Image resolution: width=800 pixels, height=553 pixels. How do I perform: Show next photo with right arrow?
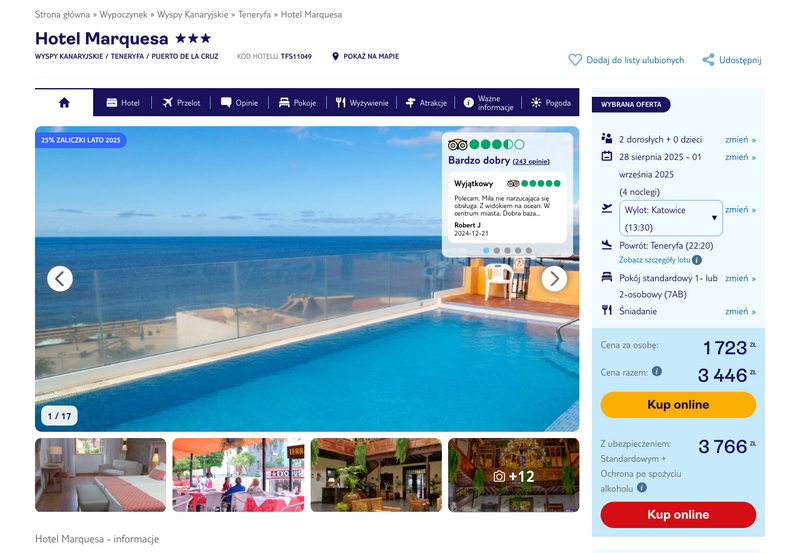pos(554,279)
